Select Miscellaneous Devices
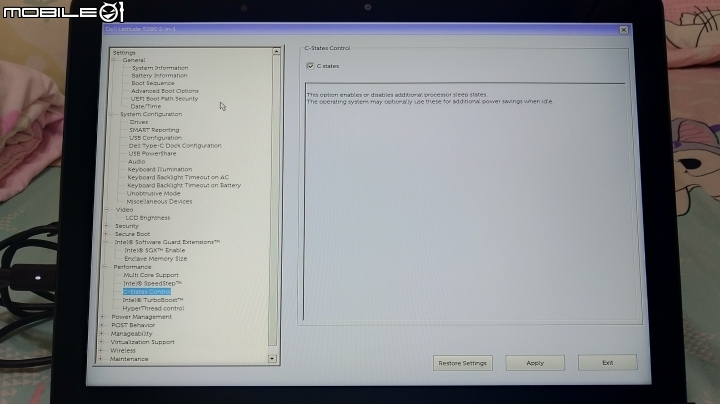720x404 pixels. (159, 202)
